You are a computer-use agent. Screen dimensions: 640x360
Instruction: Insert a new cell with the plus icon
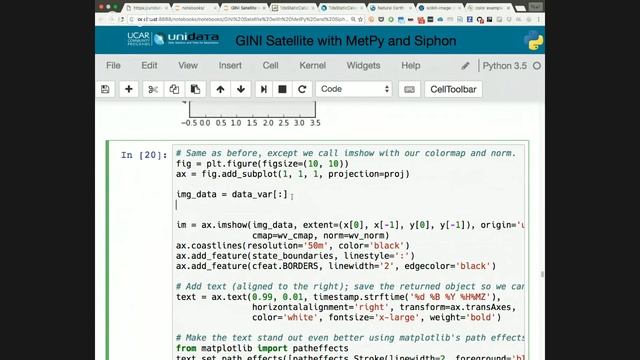(x=129, y=89)
